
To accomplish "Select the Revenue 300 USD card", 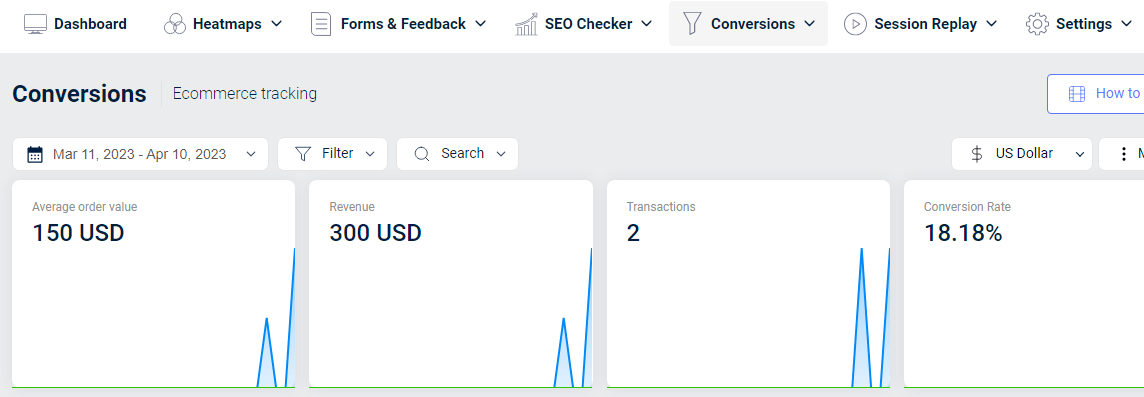I will (x=451, y=284).
